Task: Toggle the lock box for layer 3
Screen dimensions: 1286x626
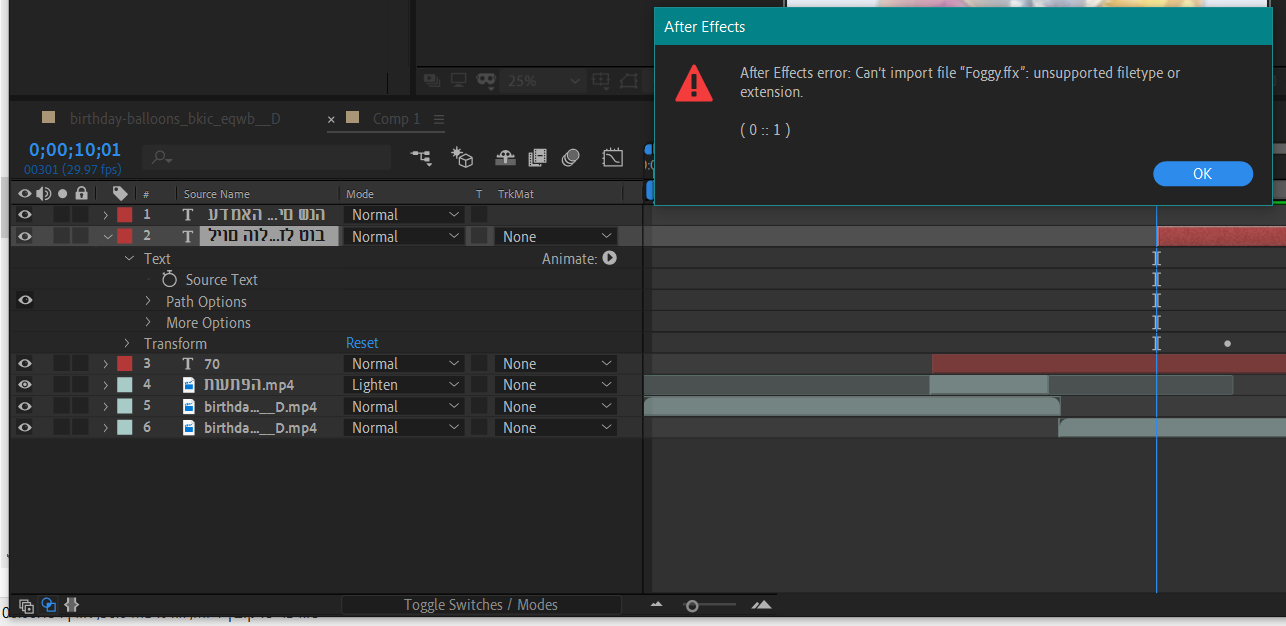Action: tap(80, 364)
